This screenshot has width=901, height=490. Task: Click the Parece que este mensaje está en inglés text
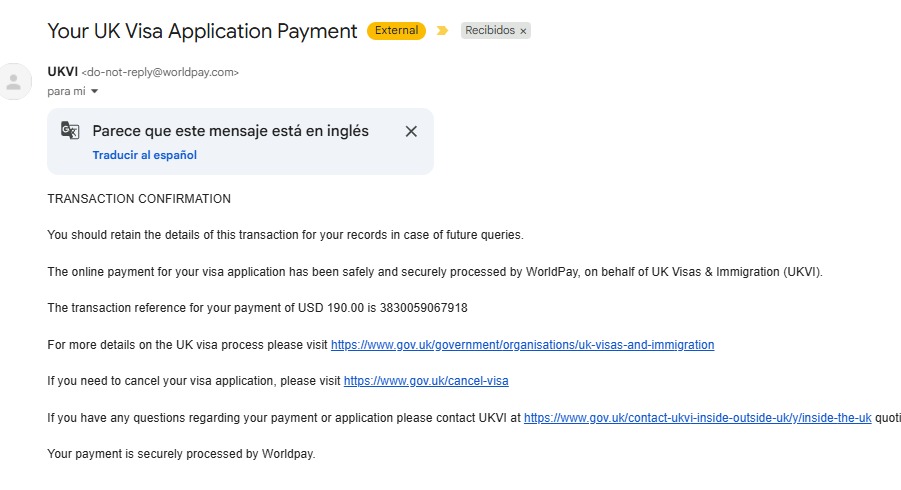tap(230, 131)
